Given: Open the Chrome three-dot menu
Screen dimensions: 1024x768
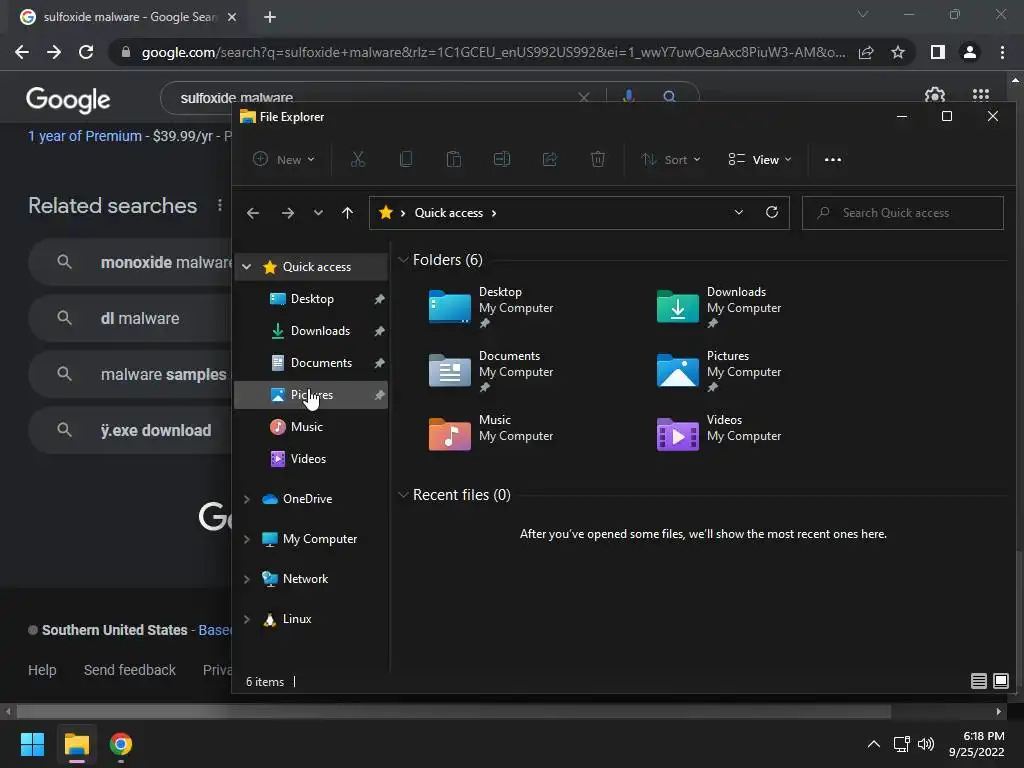Looking at the screenshot, I should 1002,52.
